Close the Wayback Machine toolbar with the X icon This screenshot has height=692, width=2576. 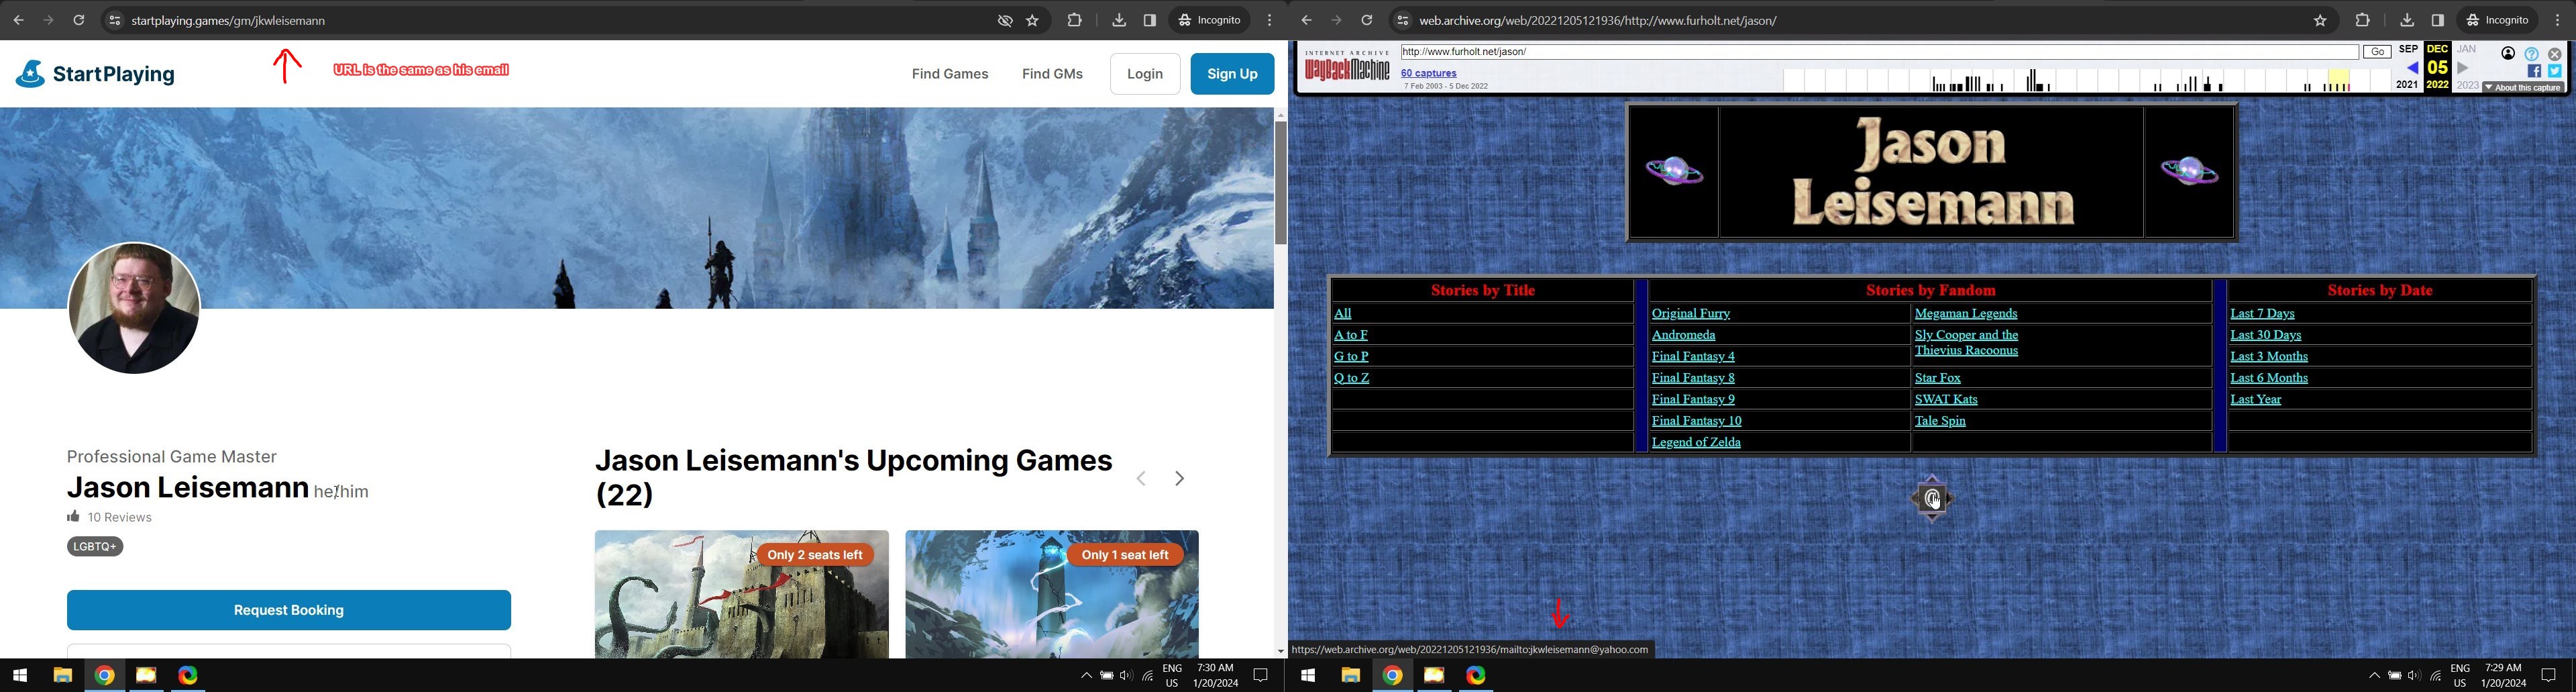[2554, 54]
